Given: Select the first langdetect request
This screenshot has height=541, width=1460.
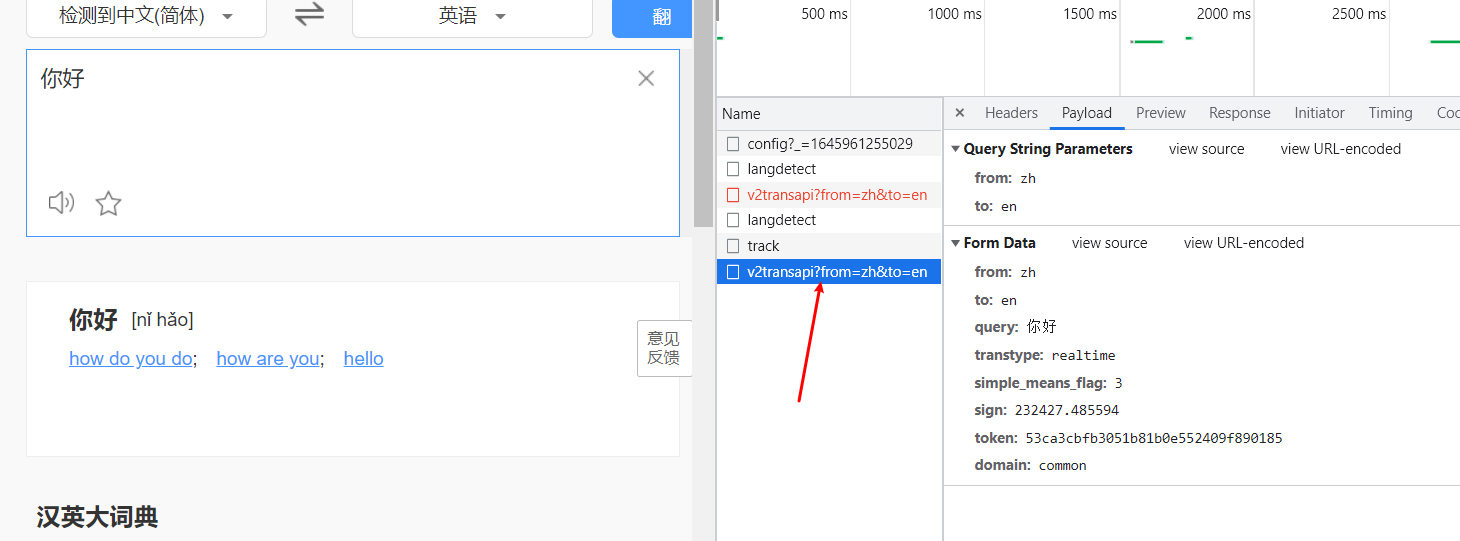Looking at the screenshot, I should point(829,170).
